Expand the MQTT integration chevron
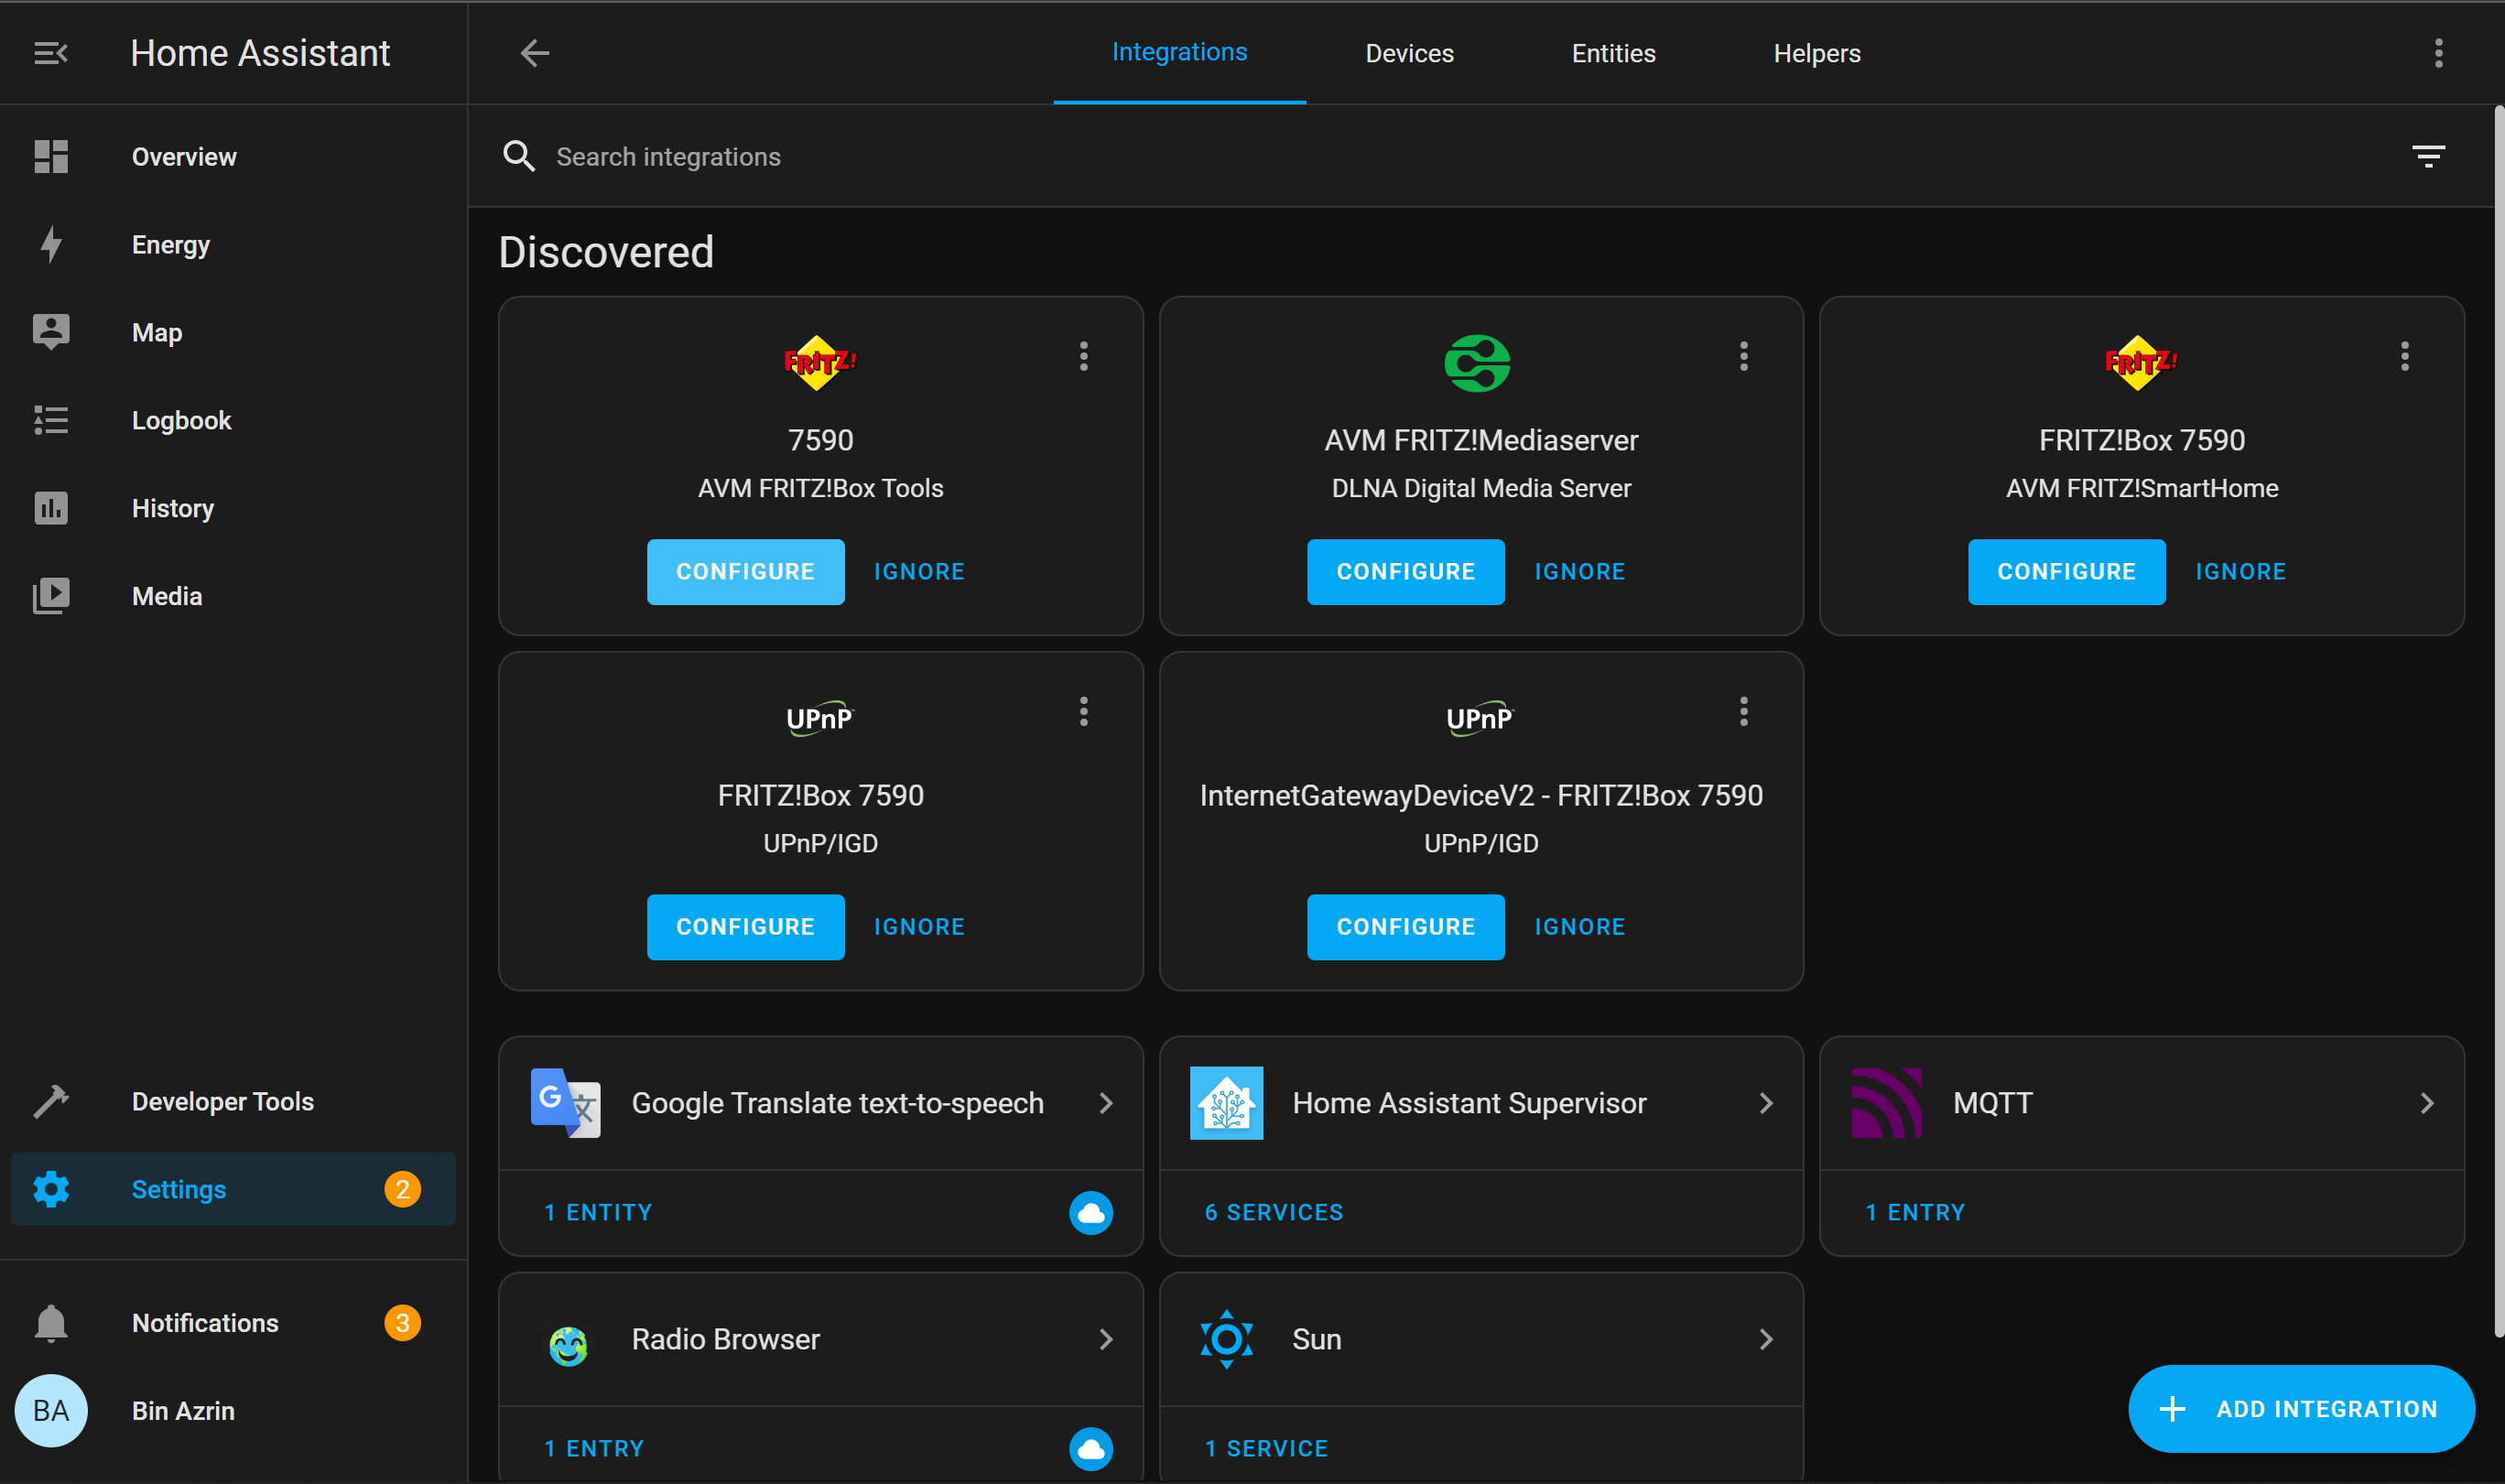Image resolution: width=2505 pixels, height=1484 pixels. [2426, 1103]
